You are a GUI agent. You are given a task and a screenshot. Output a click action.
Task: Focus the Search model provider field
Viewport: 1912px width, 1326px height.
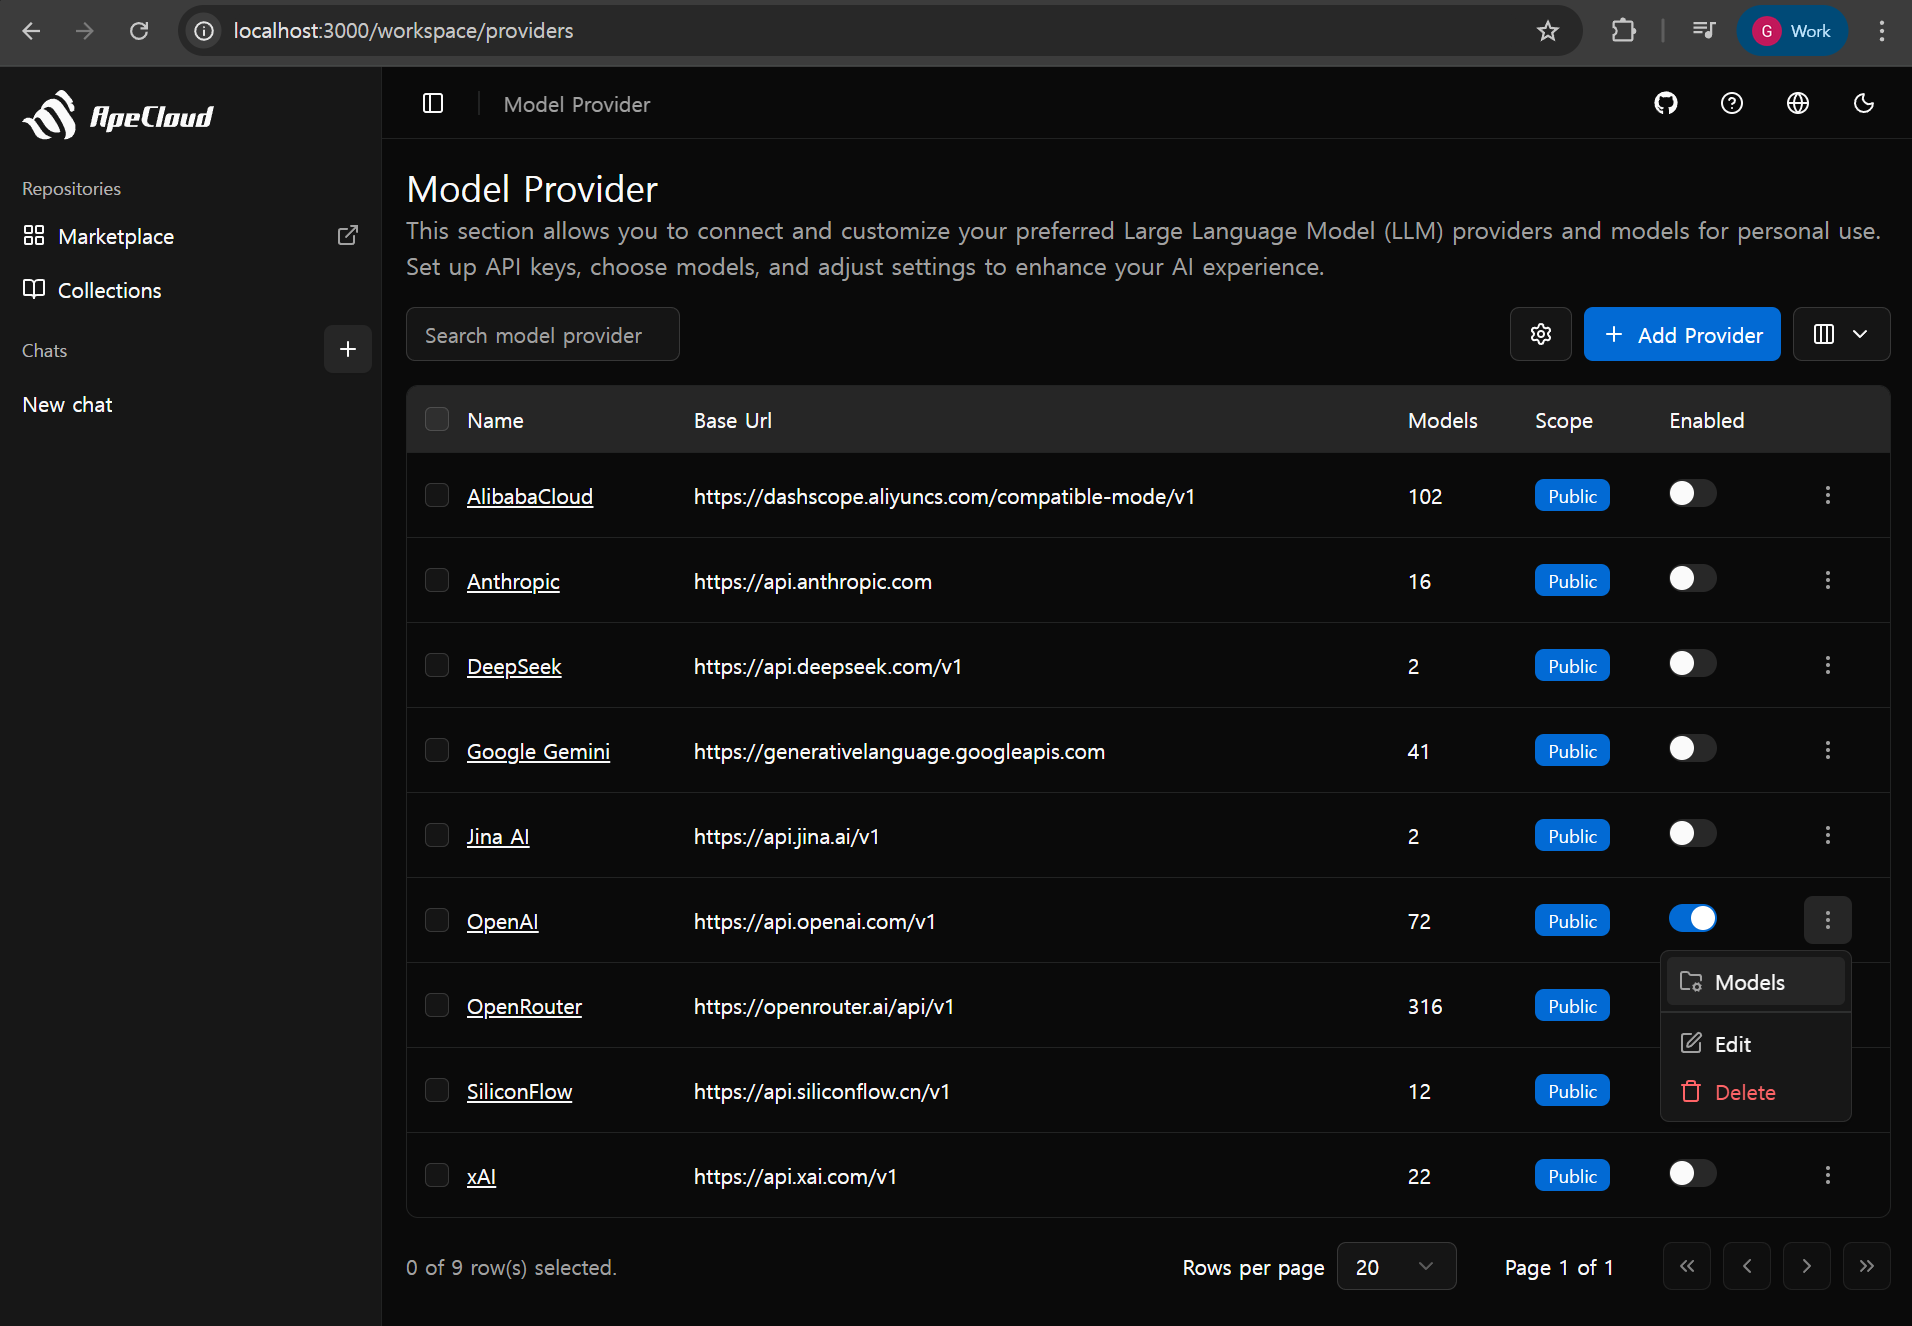click(543, 334)
